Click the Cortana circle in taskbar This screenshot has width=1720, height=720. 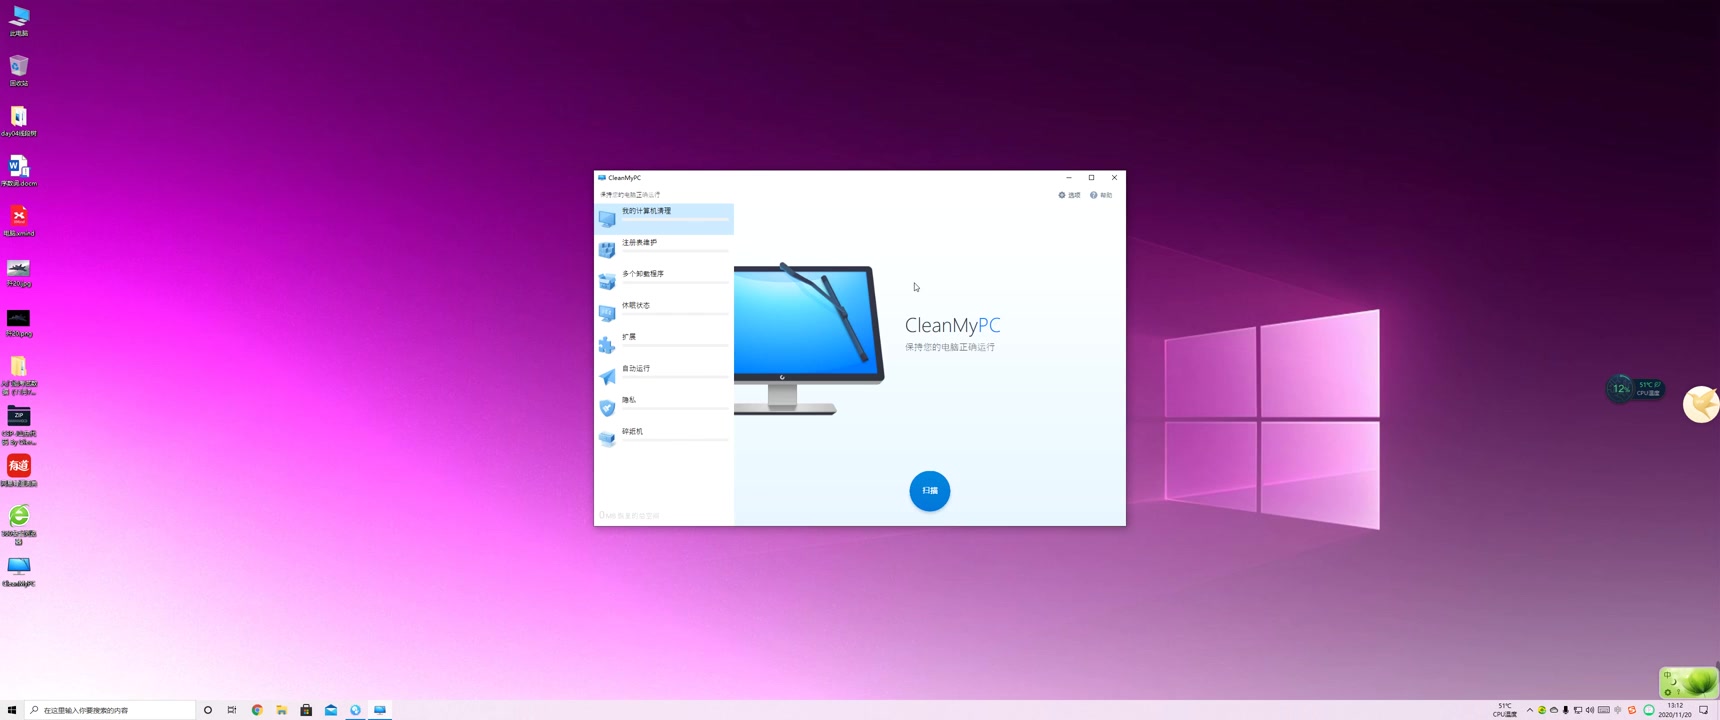[x=208, y=710]
